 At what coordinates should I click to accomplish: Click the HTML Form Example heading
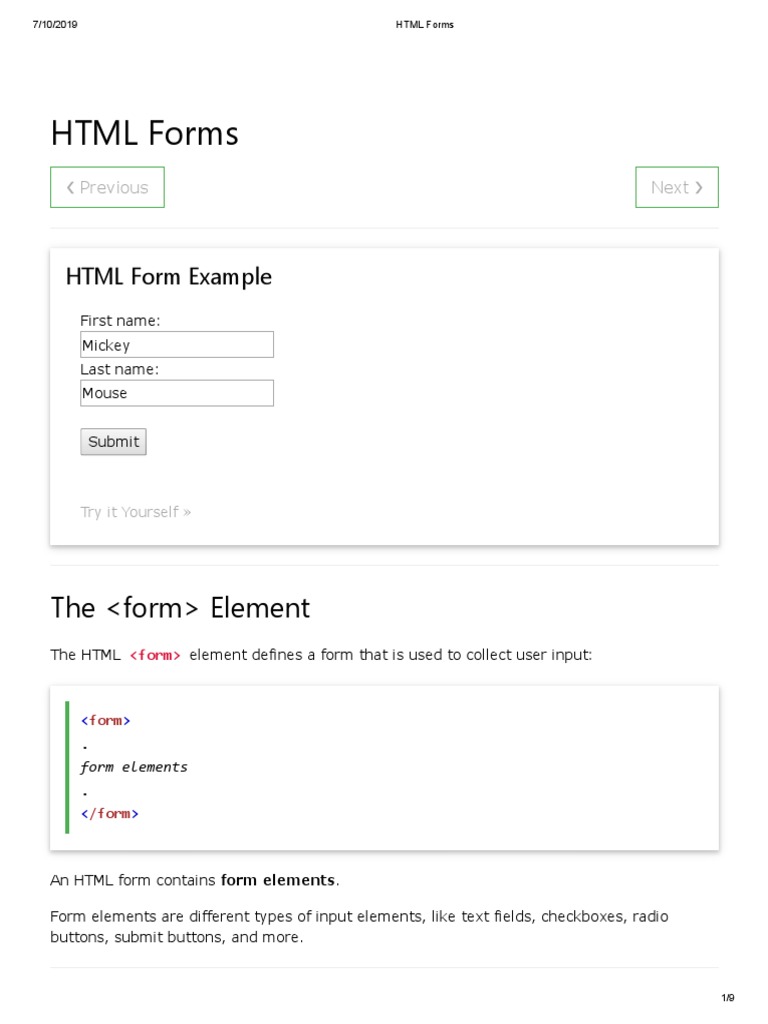tap(169, 277)
